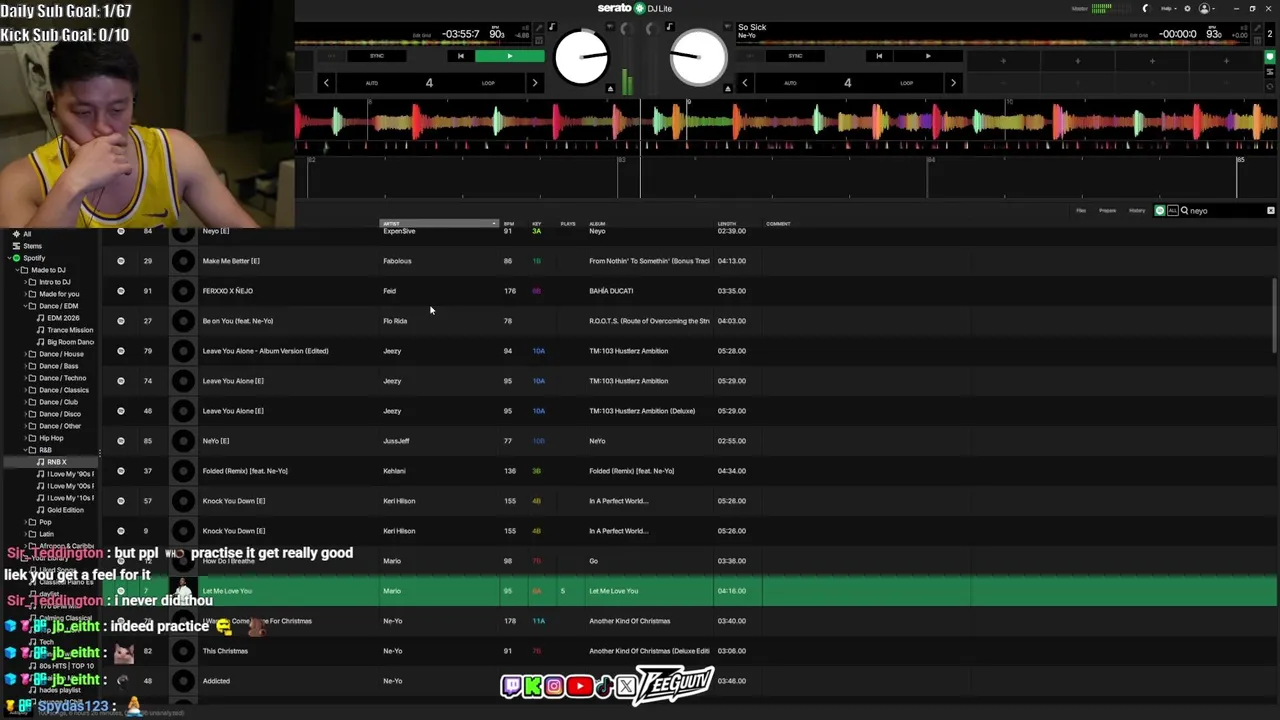Click the library vertical scrollbar

pyautogui.click(x=1274, y=316)
